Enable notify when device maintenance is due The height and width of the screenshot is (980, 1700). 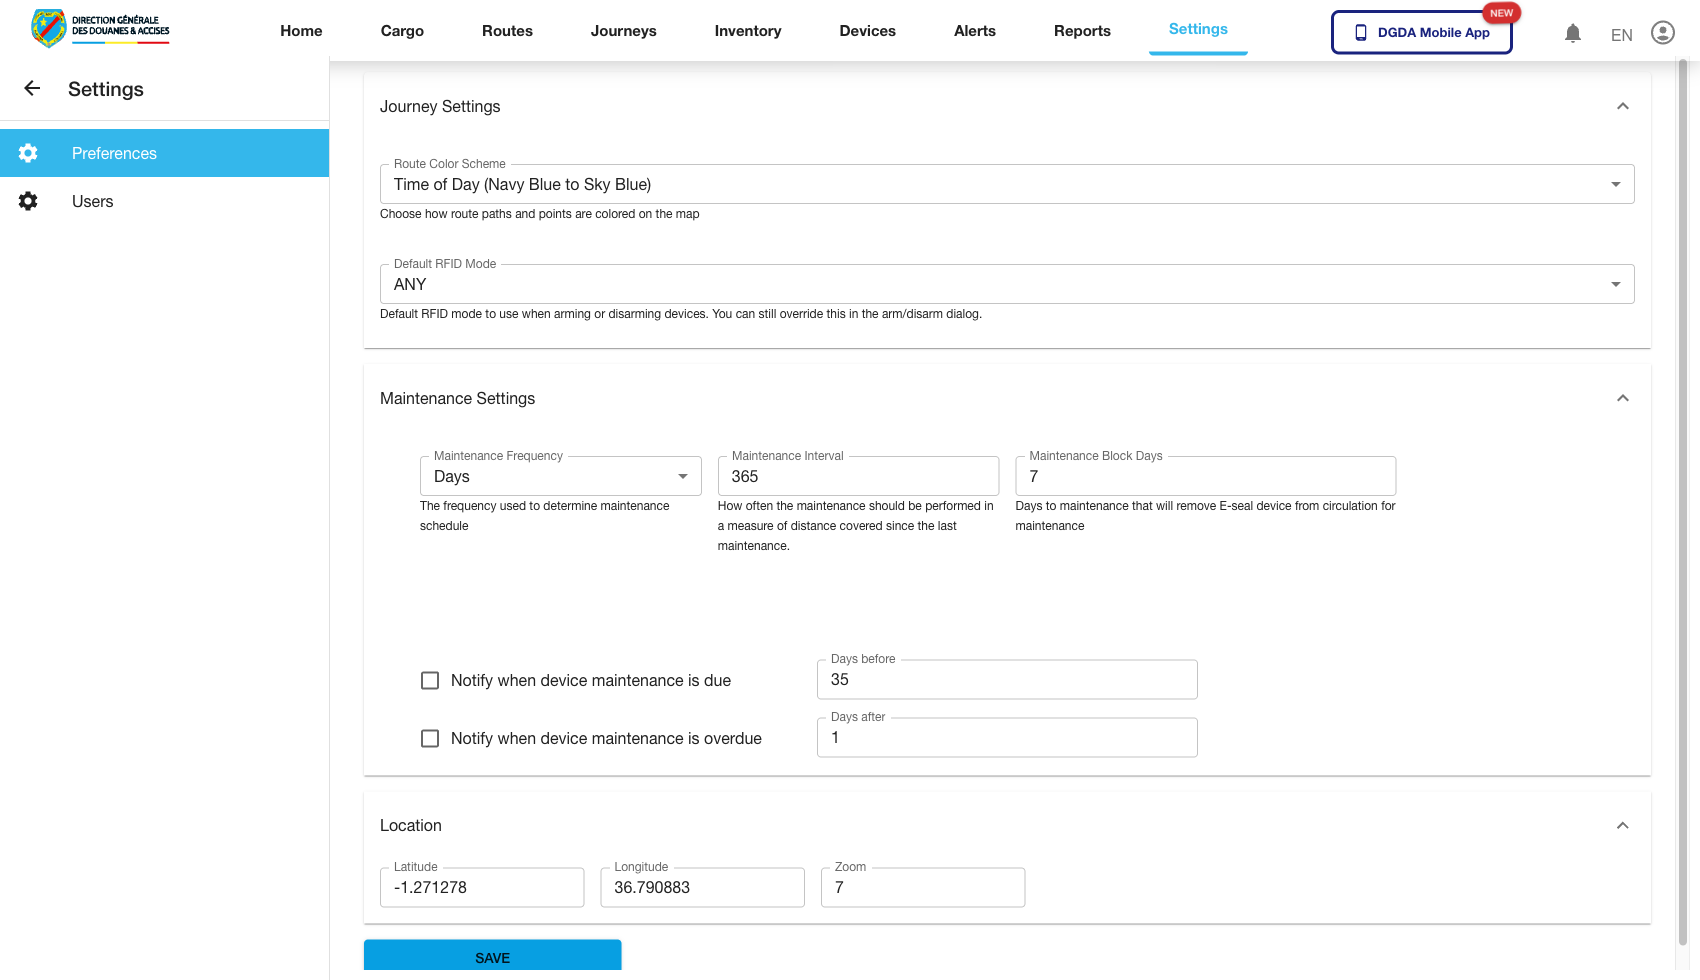coord(430,680)
